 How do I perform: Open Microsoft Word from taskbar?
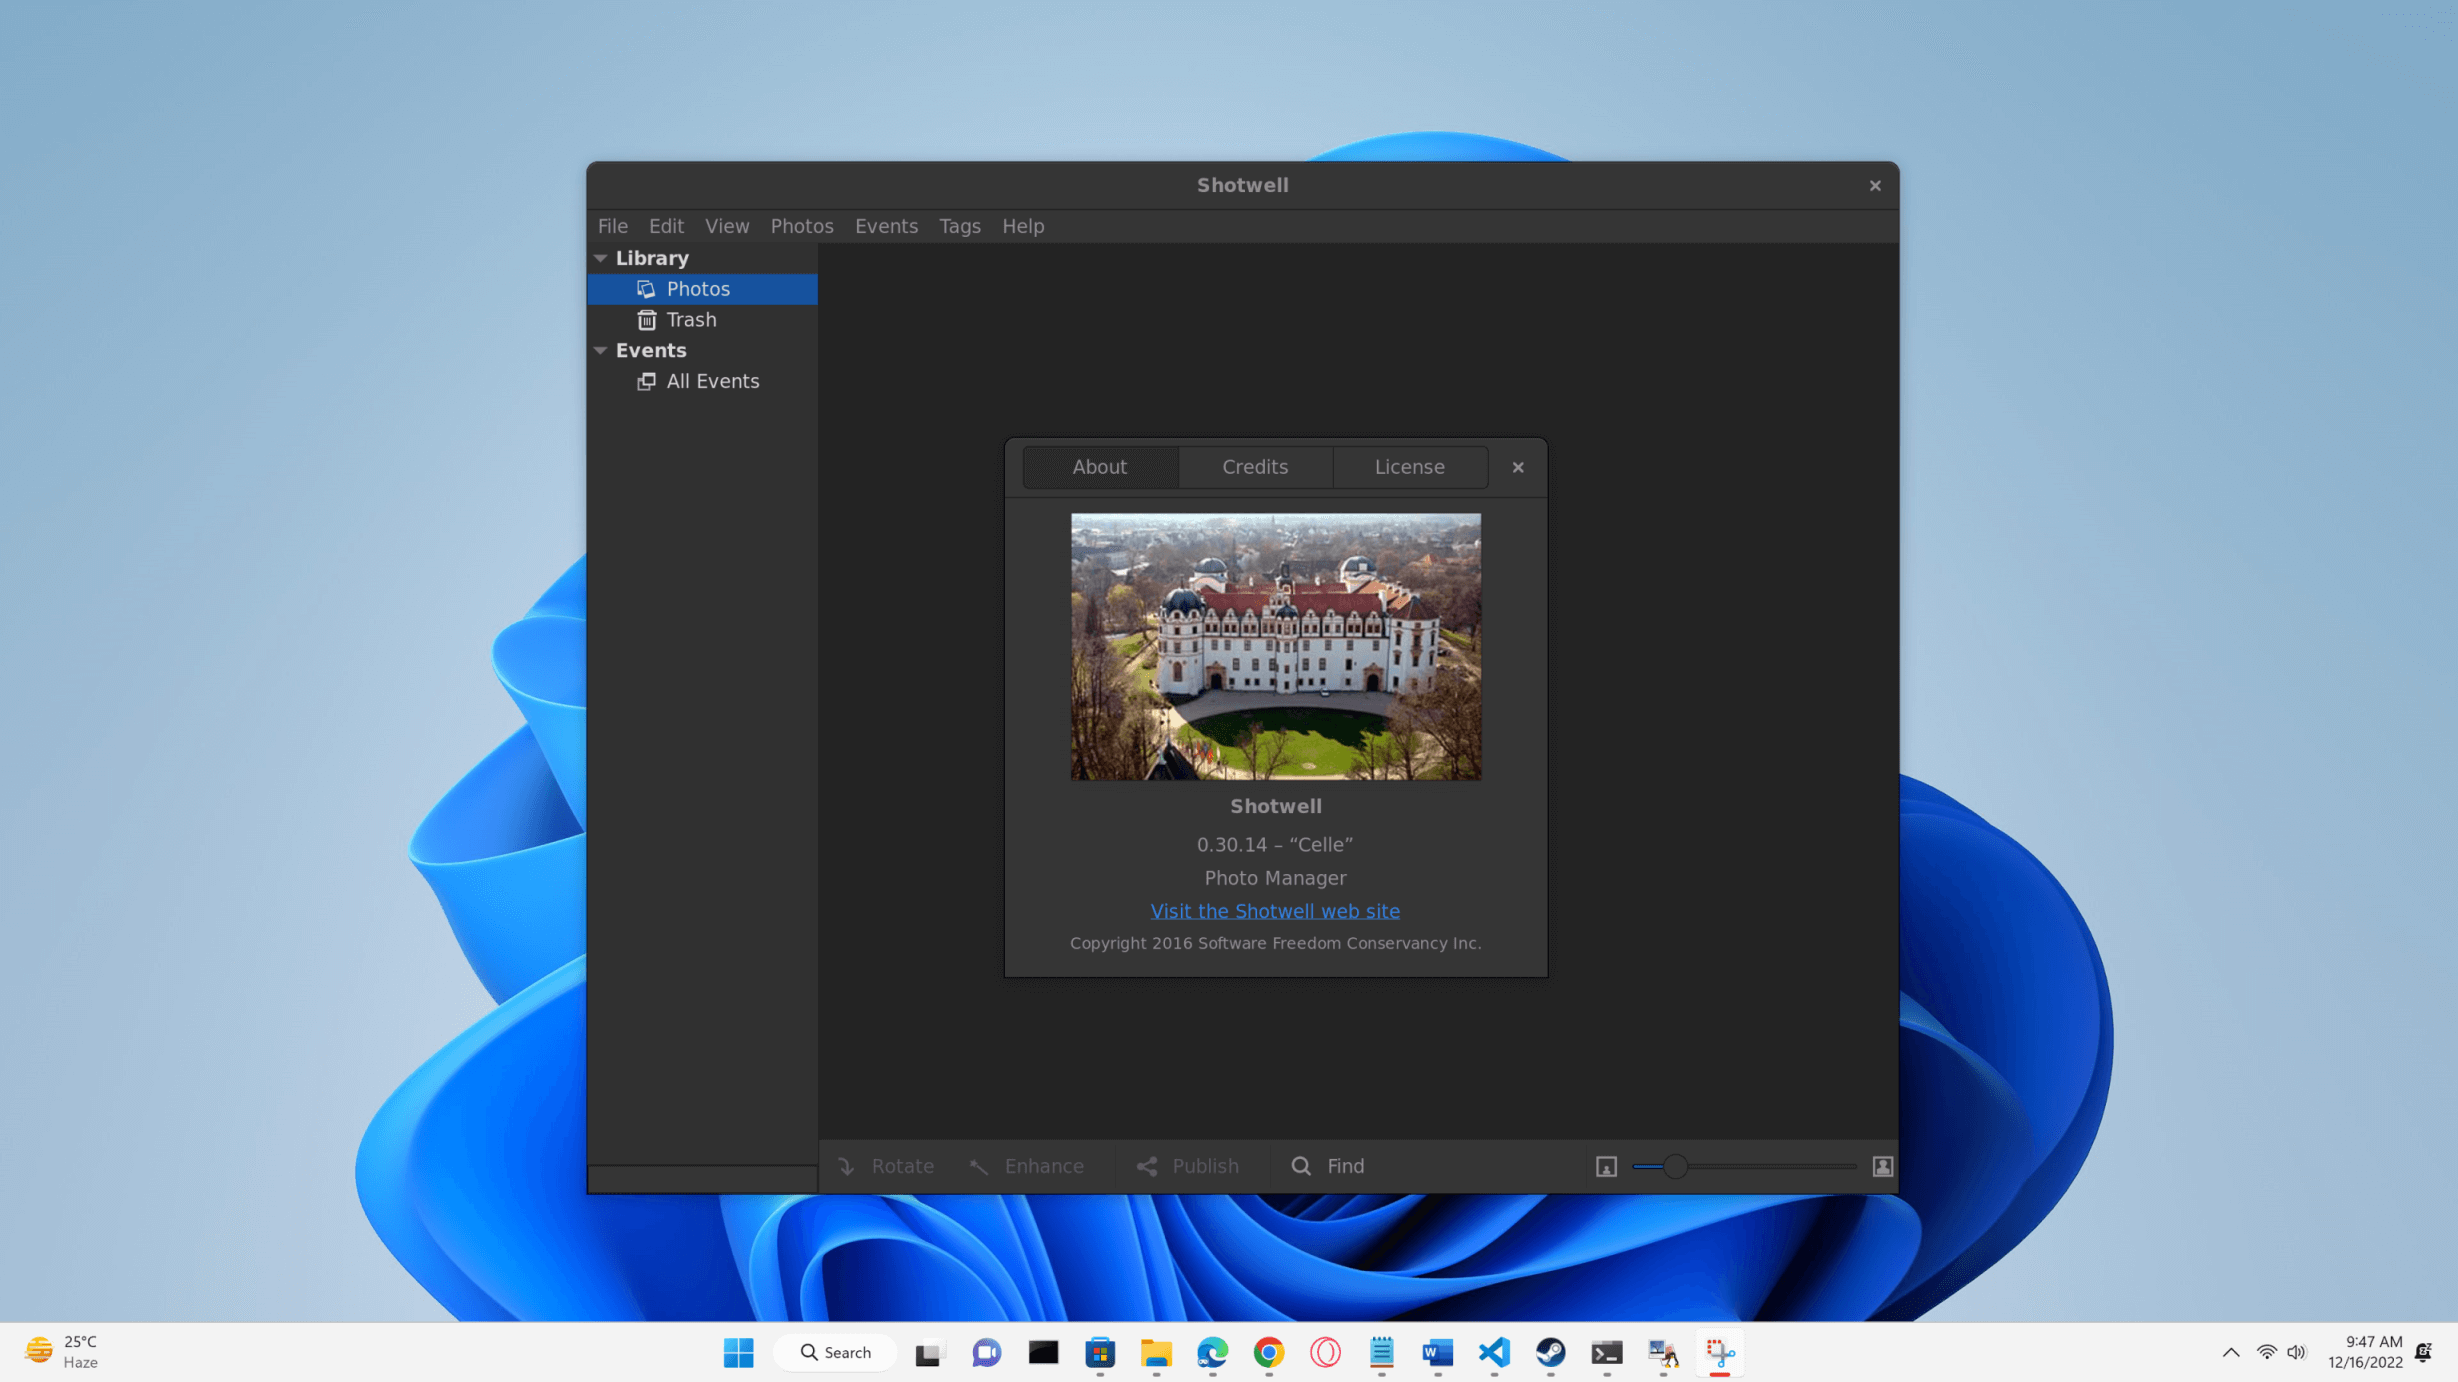[1437, 1353]
